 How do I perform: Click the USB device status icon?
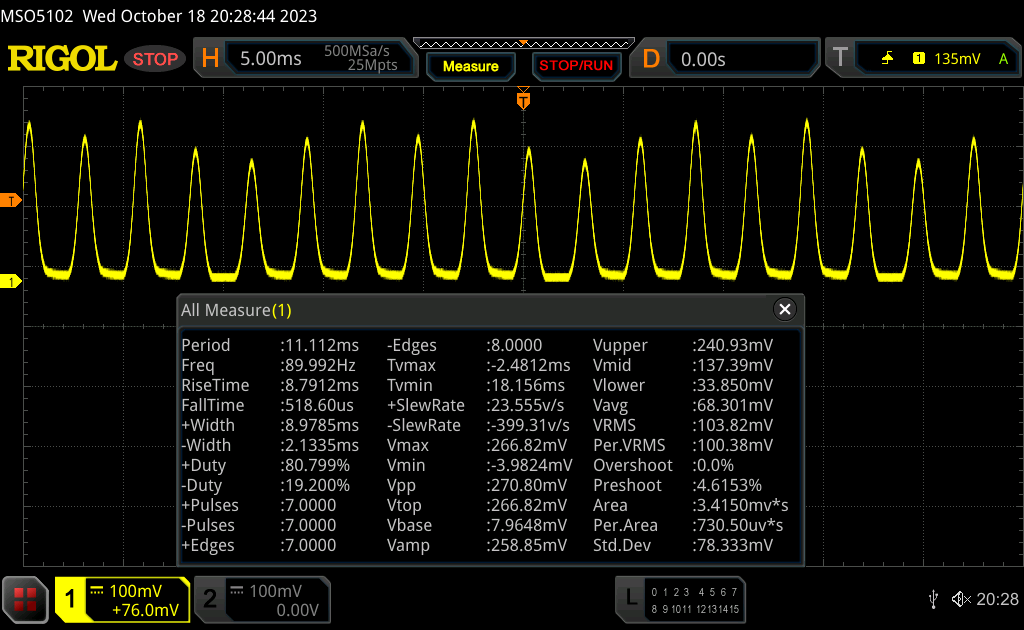point(933,599)
